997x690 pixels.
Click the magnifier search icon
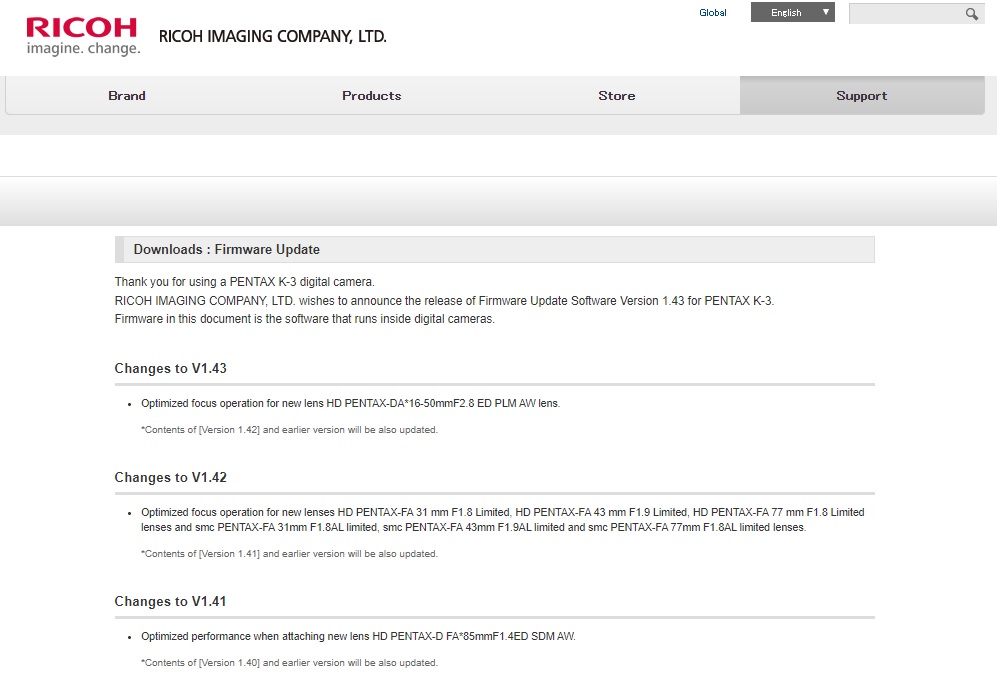972,13
